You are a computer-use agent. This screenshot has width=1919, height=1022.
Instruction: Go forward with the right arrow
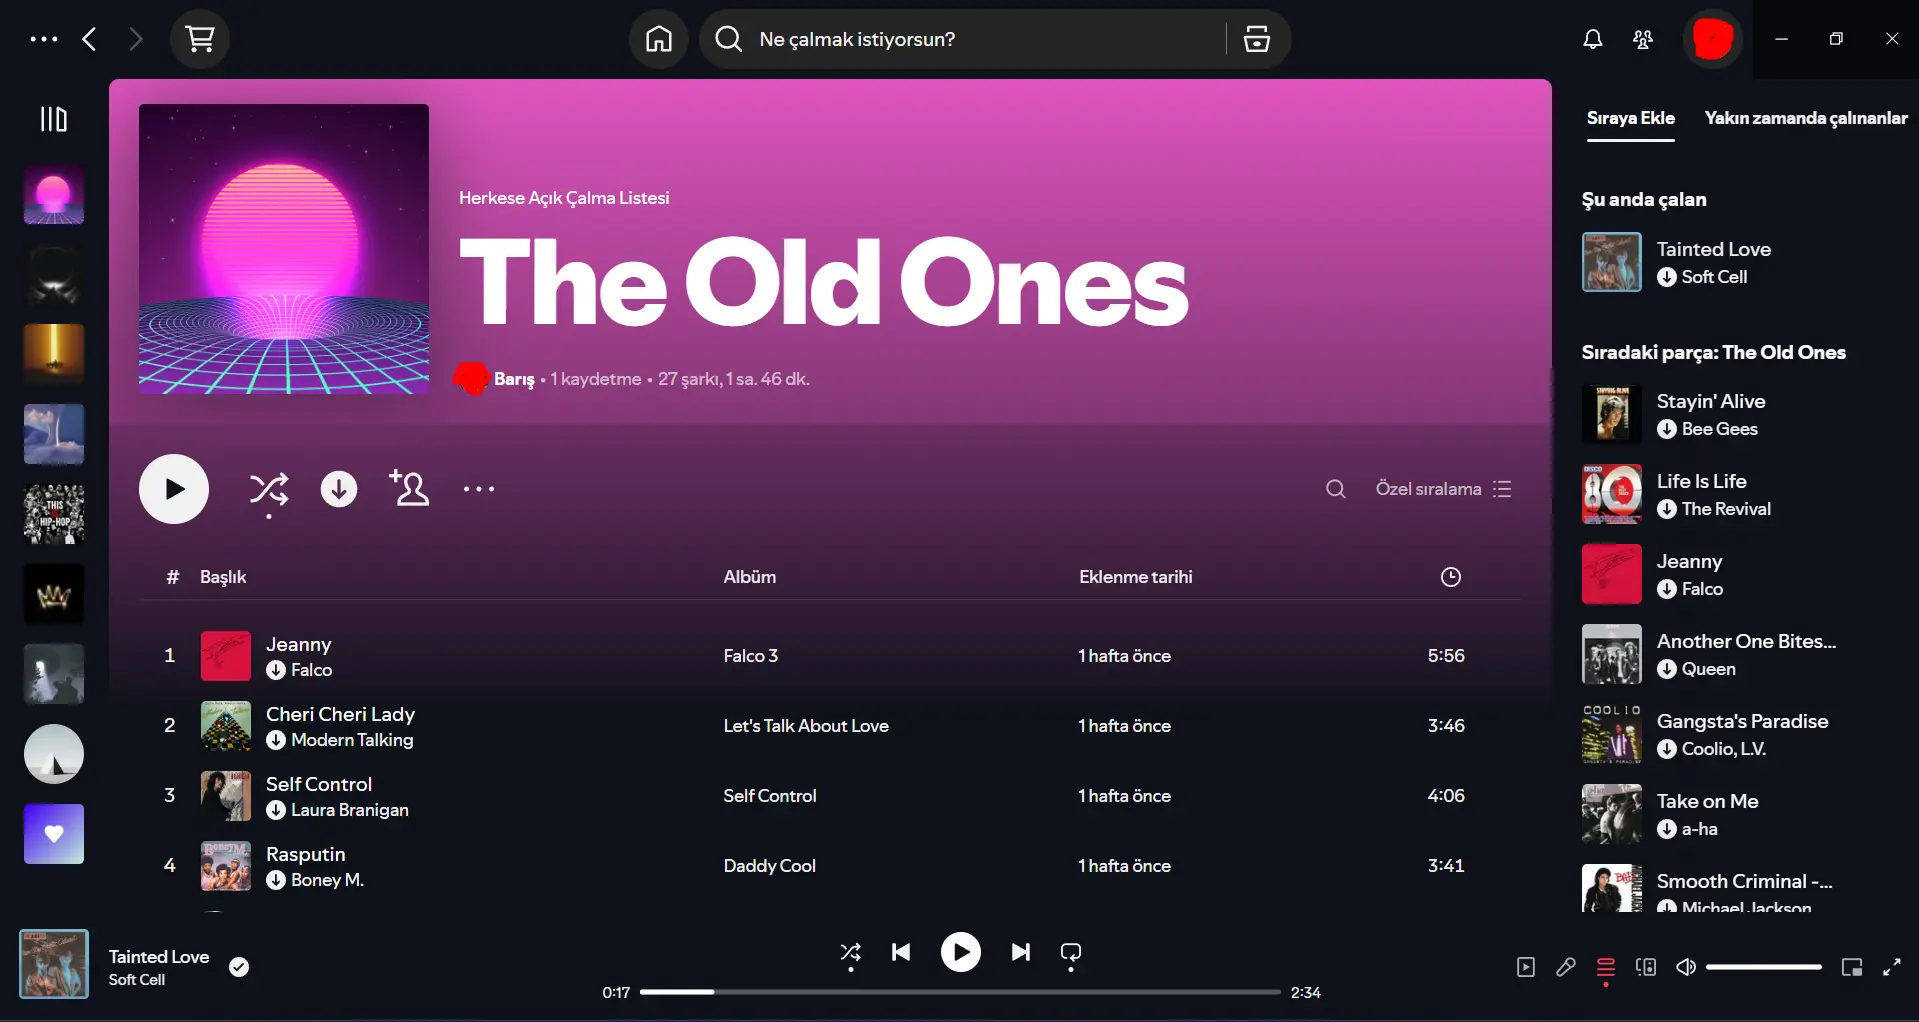point(136,39)
